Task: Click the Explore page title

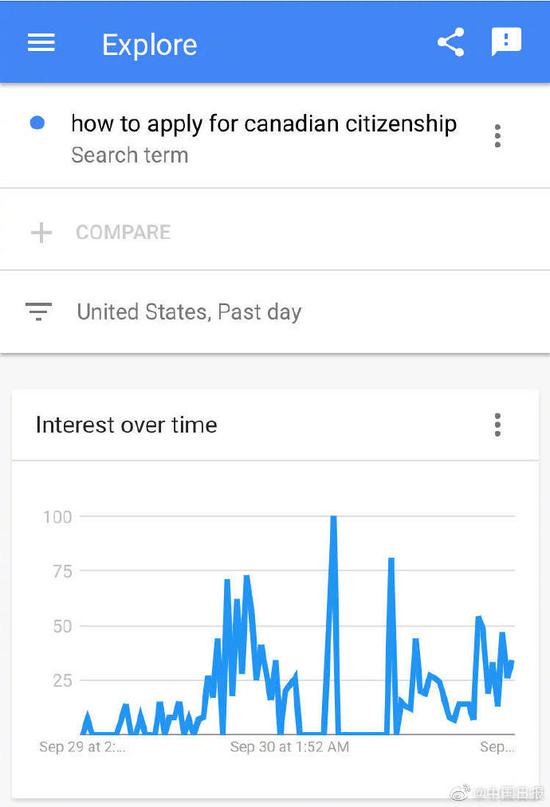Action: [150, 45]
